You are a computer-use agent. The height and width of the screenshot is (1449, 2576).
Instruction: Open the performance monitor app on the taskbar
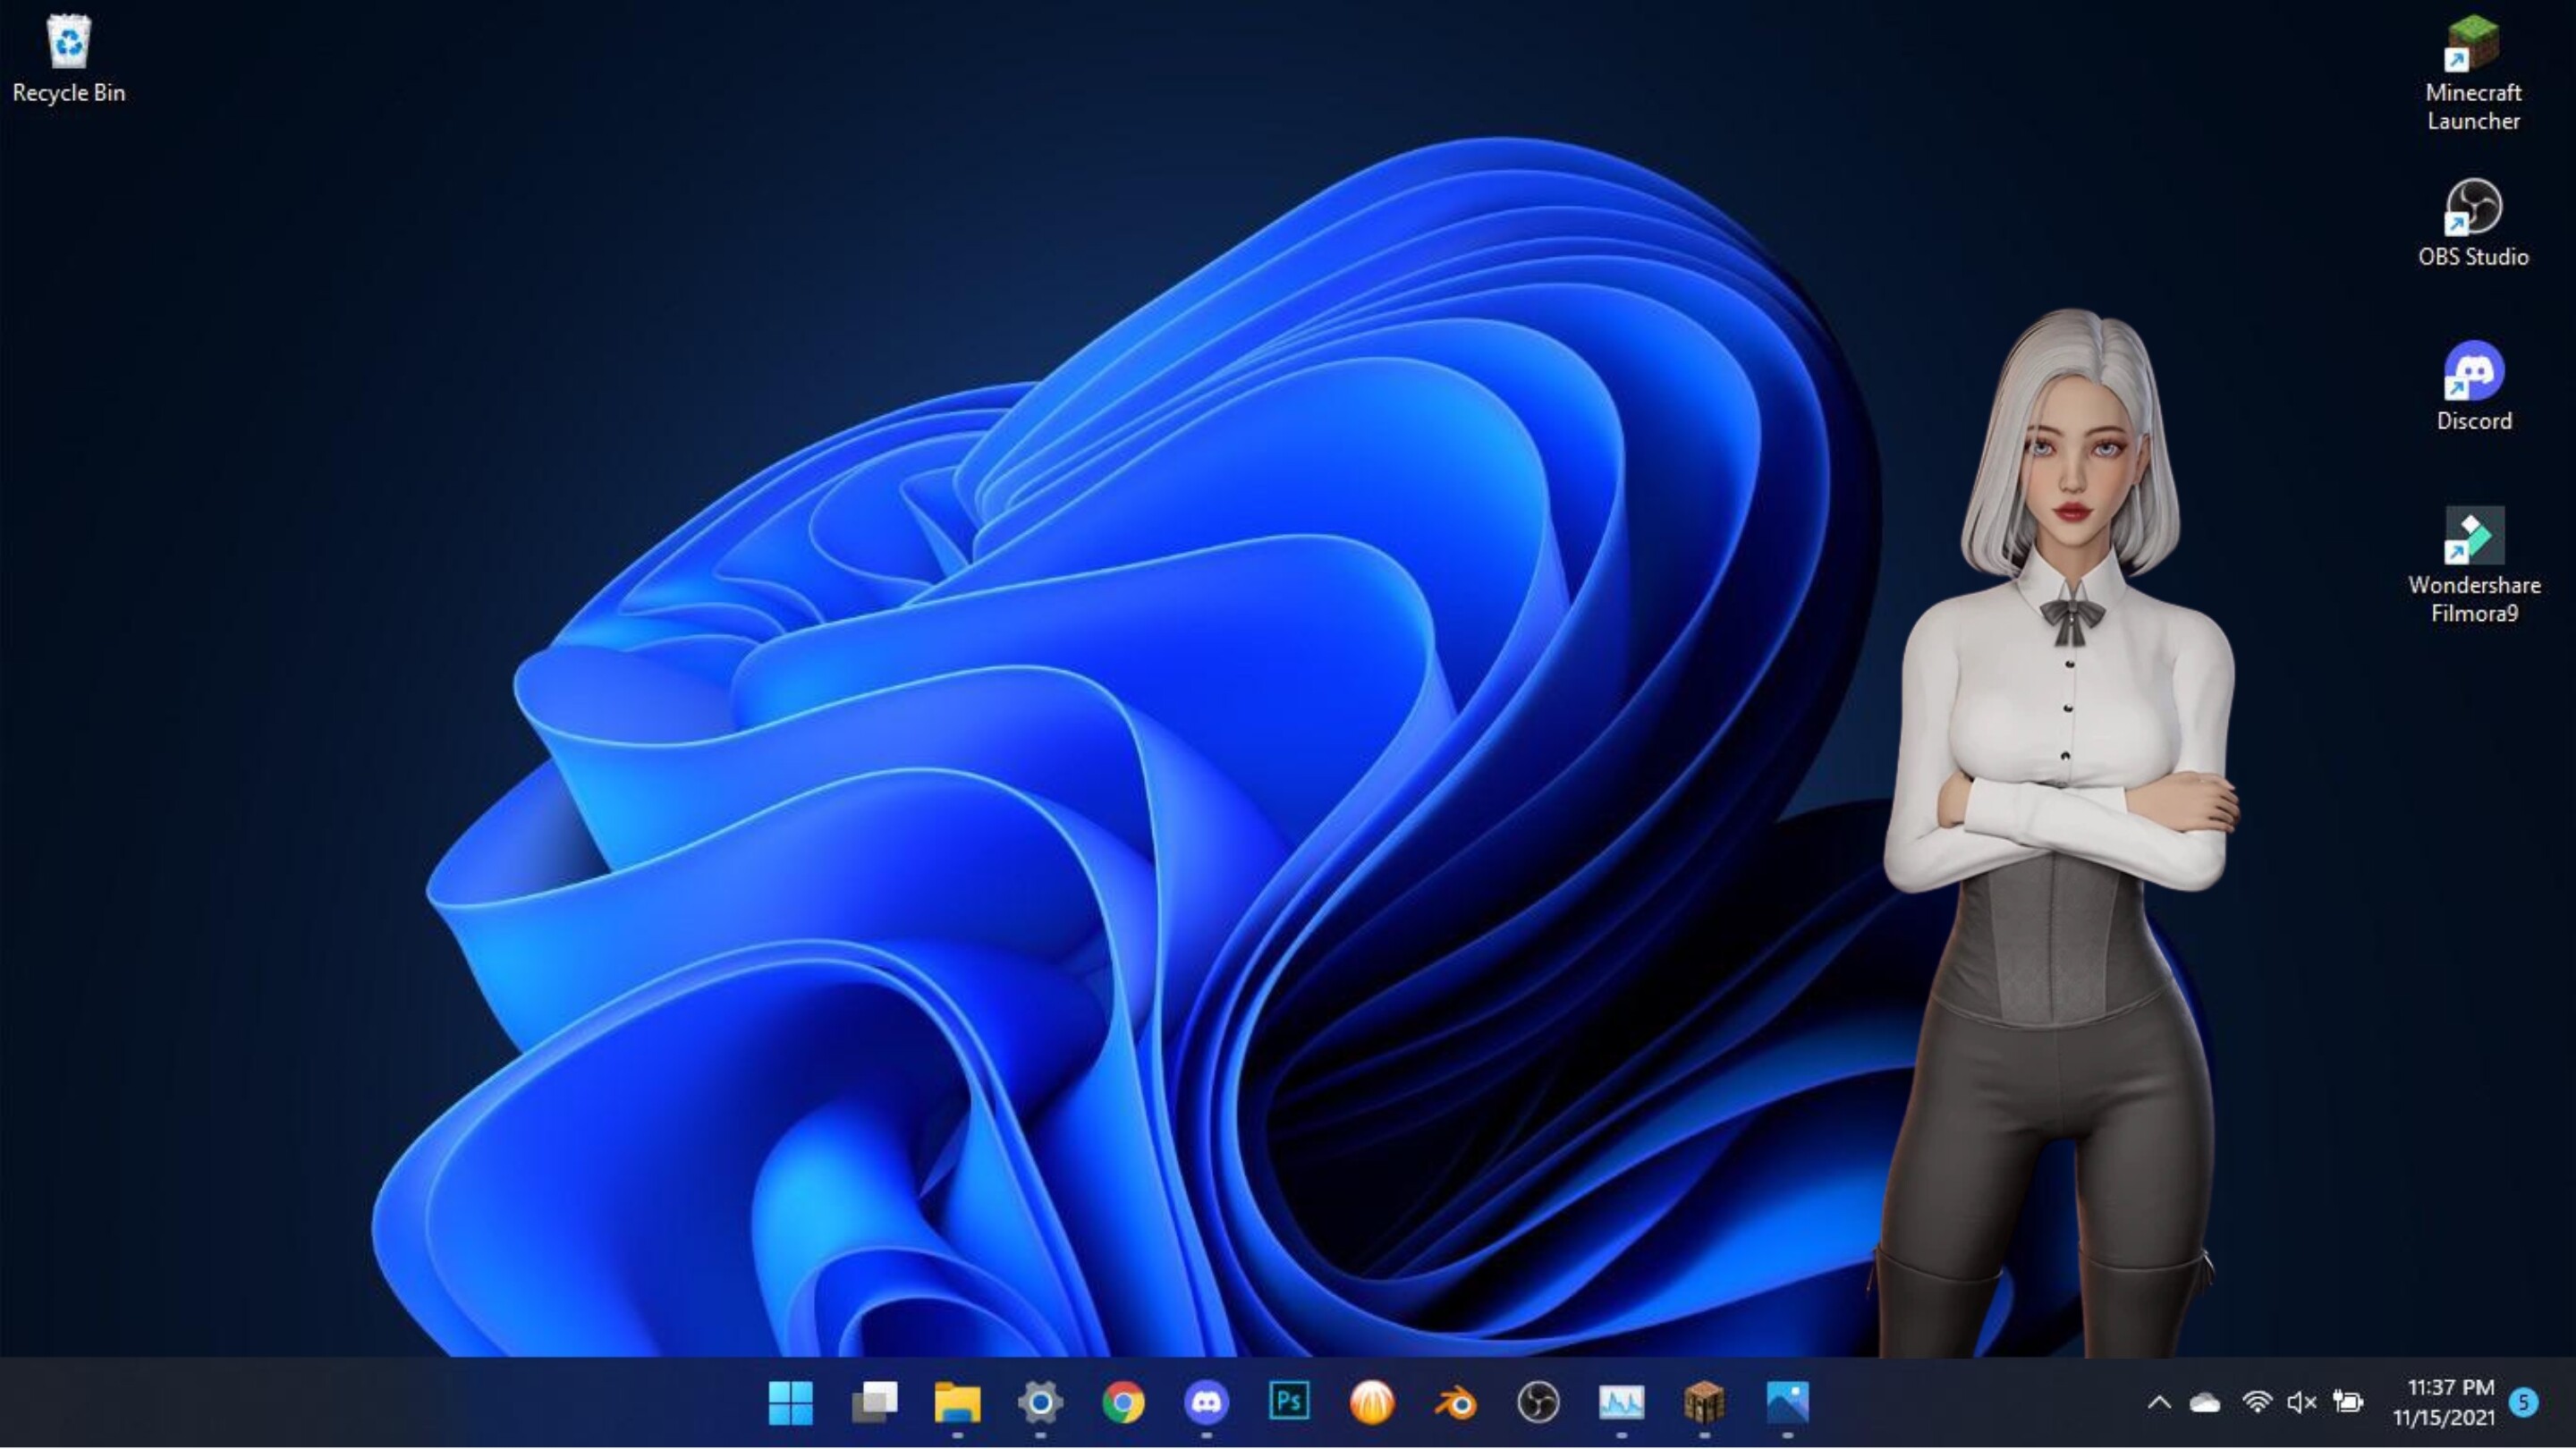click(x=1622, y=1404)
